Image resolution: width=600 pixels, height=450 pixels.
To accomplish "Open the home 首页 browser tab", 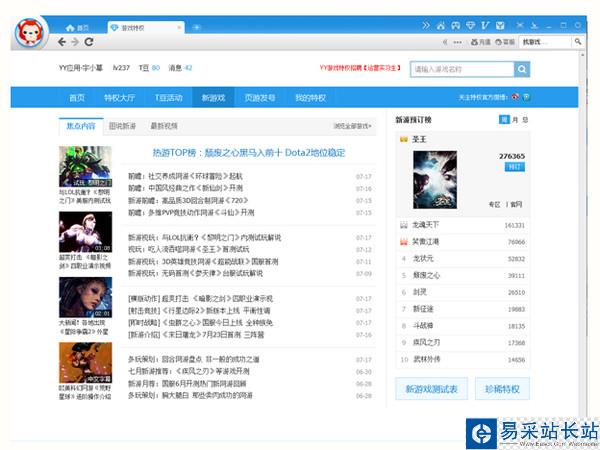I will point(77,28).
